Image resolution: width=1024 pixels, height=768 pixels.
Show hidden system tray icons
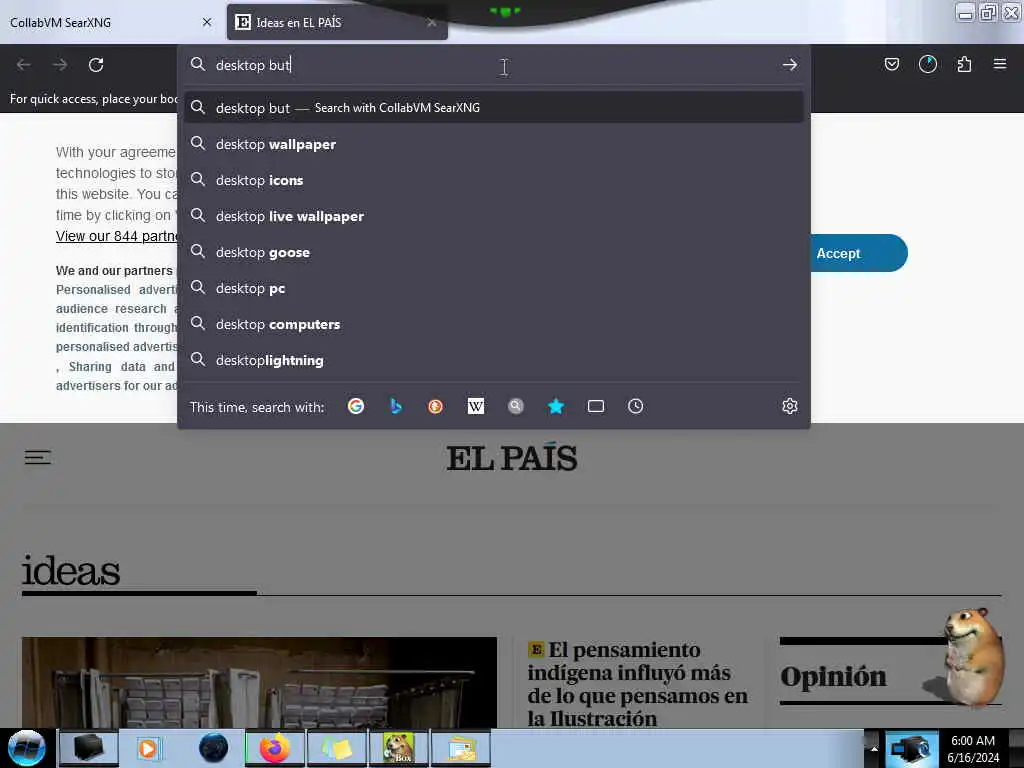(x=874, y=748)
